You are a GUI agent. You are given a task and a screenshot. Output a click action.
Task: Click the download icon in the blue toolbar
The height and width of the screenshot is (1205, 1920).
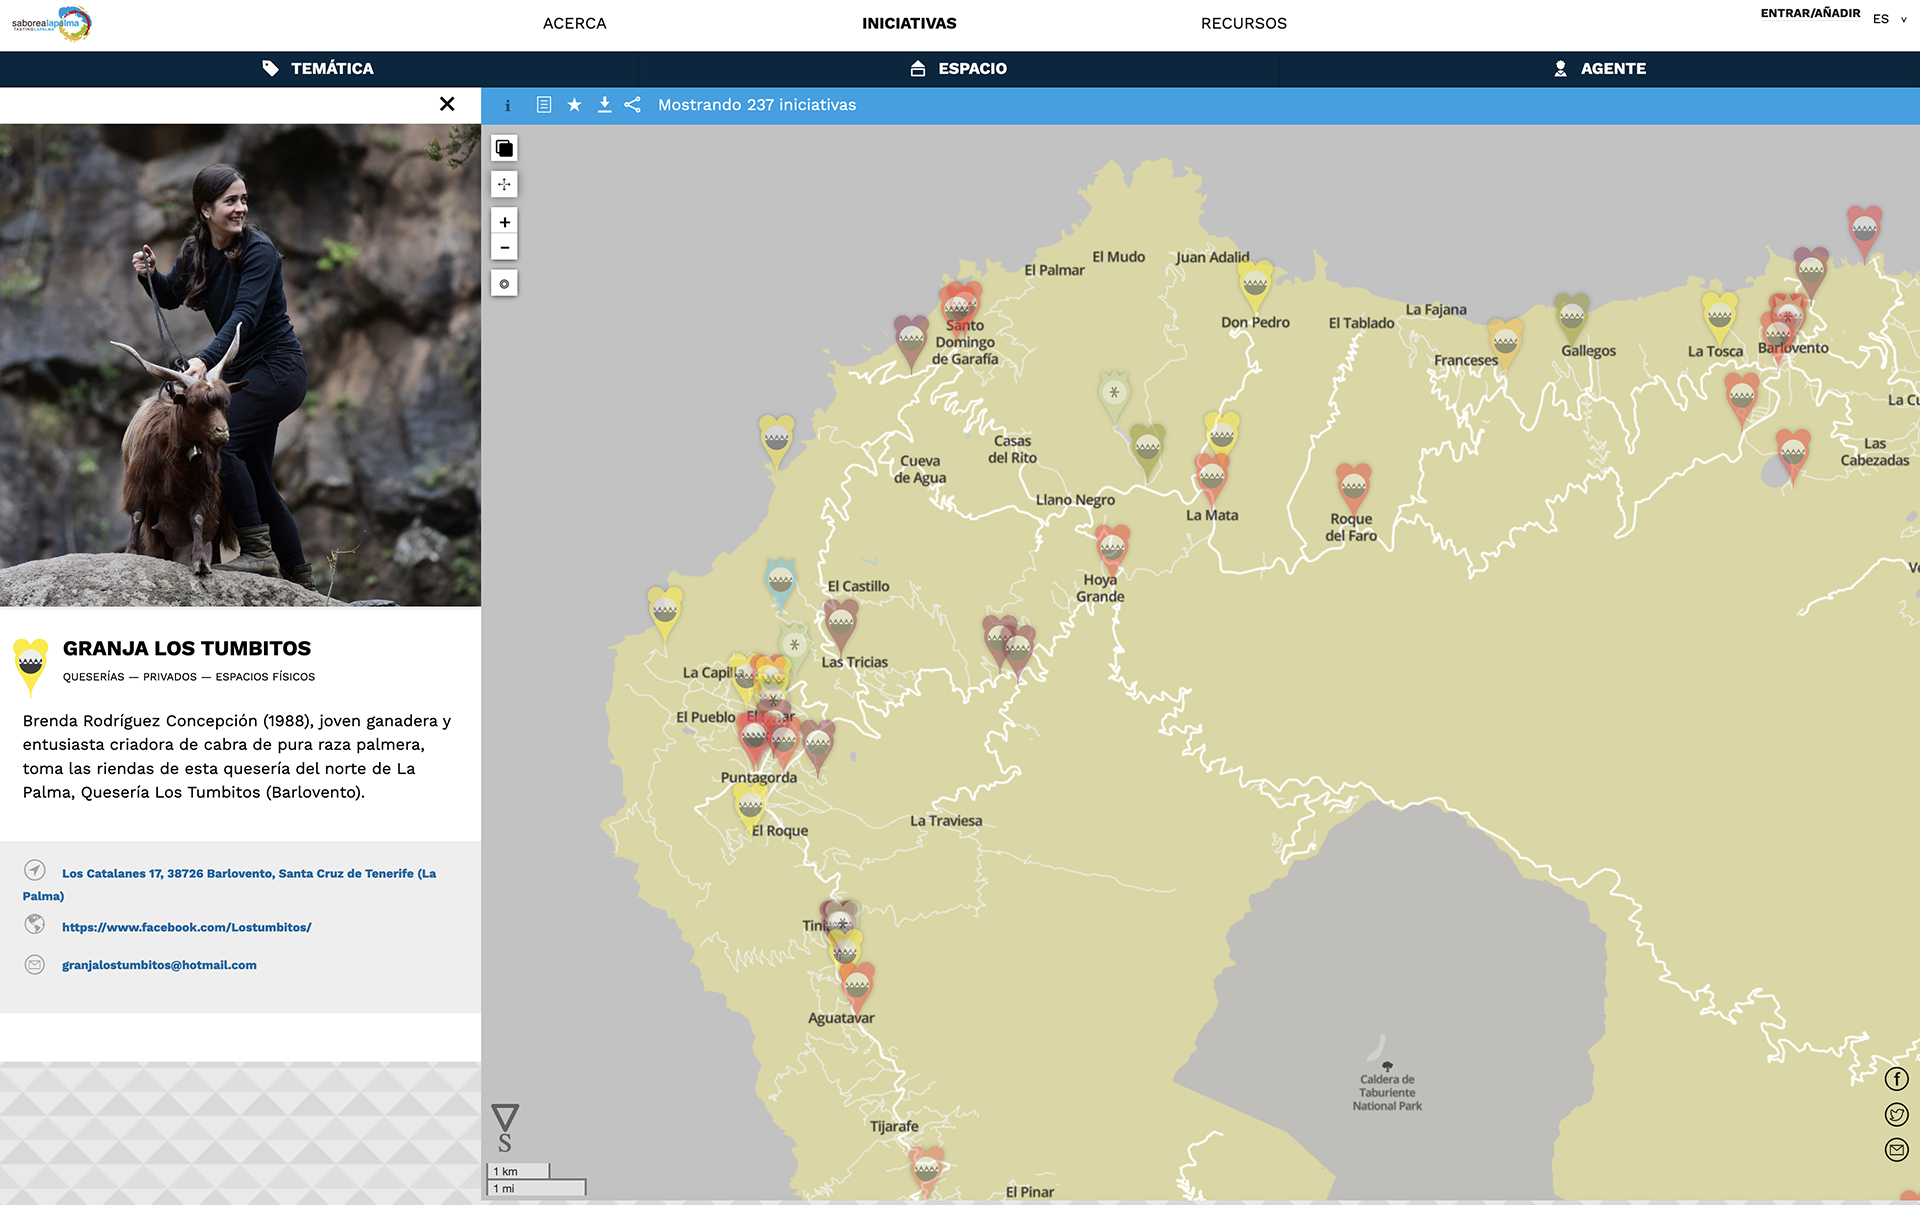click(604, 105)
